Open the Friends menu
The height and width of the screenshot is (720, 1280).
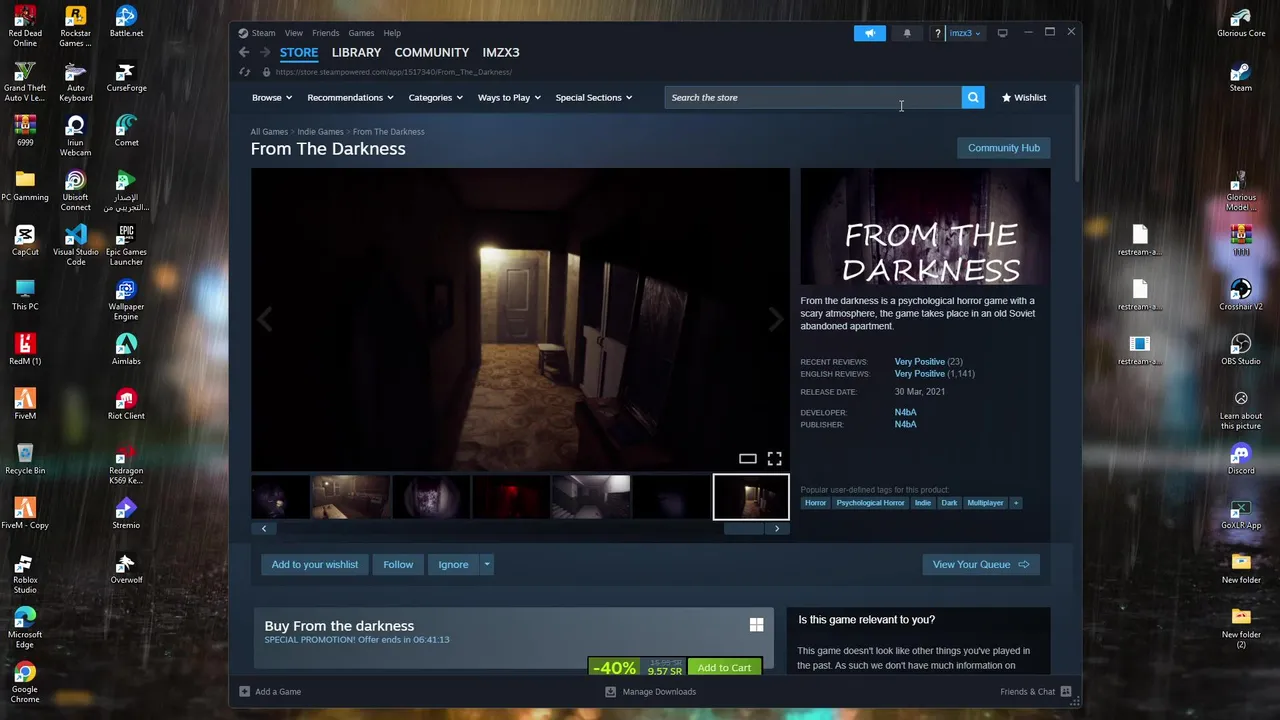tap(325, 33)
